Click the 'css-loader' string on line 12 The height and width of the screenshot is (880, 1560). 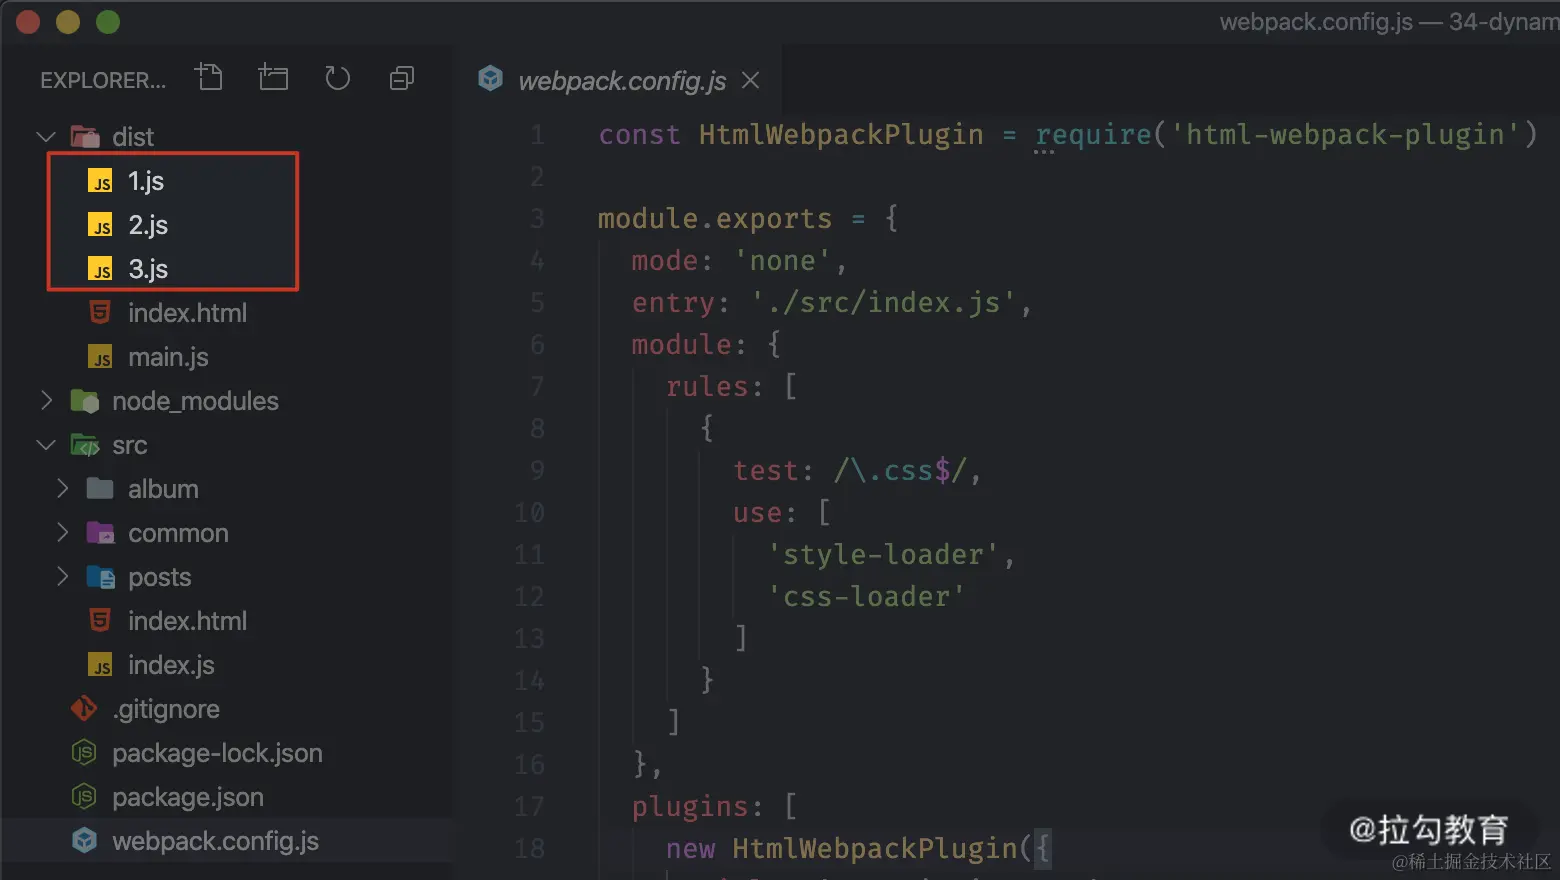[x=866, y=597]
